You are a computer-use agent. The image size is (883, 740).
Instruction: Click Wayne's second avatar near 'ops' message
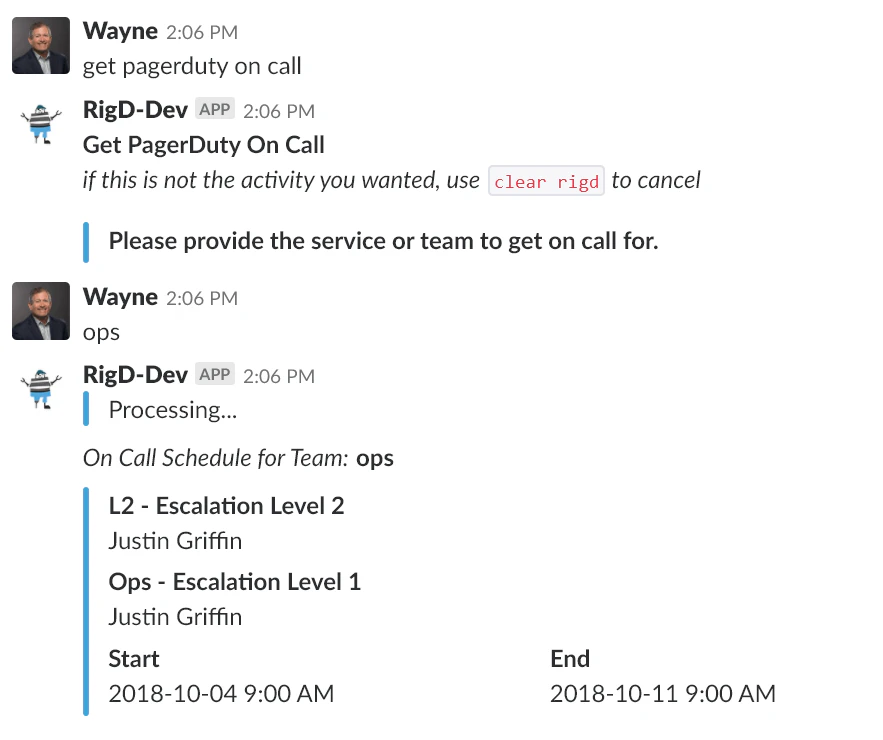point(40,310)
